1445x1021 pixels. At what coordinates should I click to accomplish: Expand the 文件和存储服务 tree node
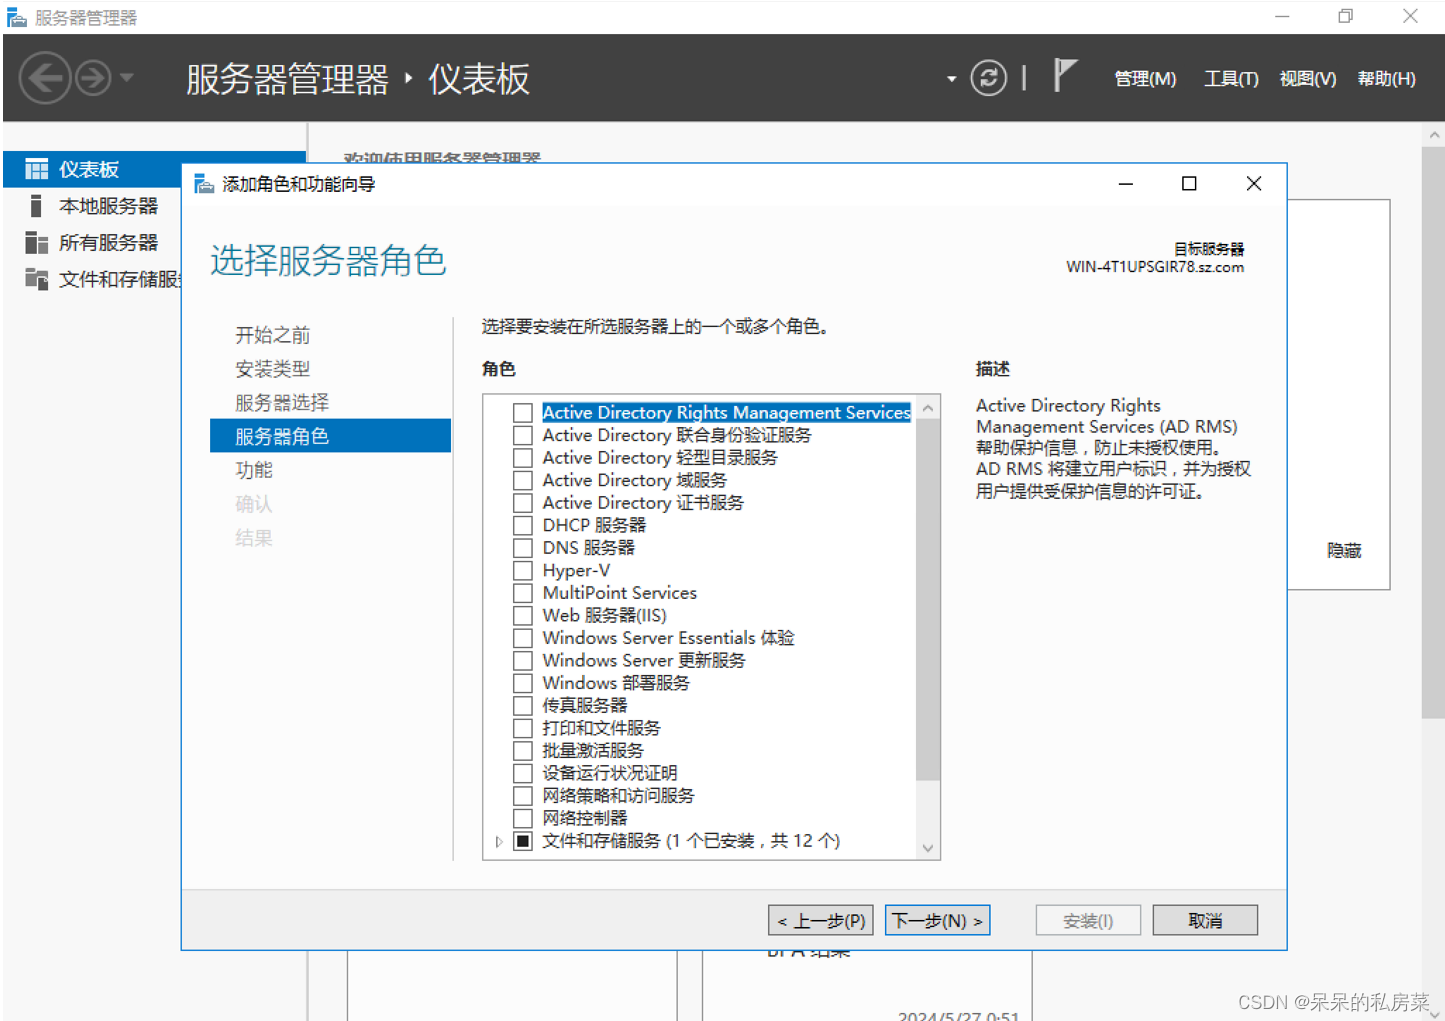[x=499, y=842]
